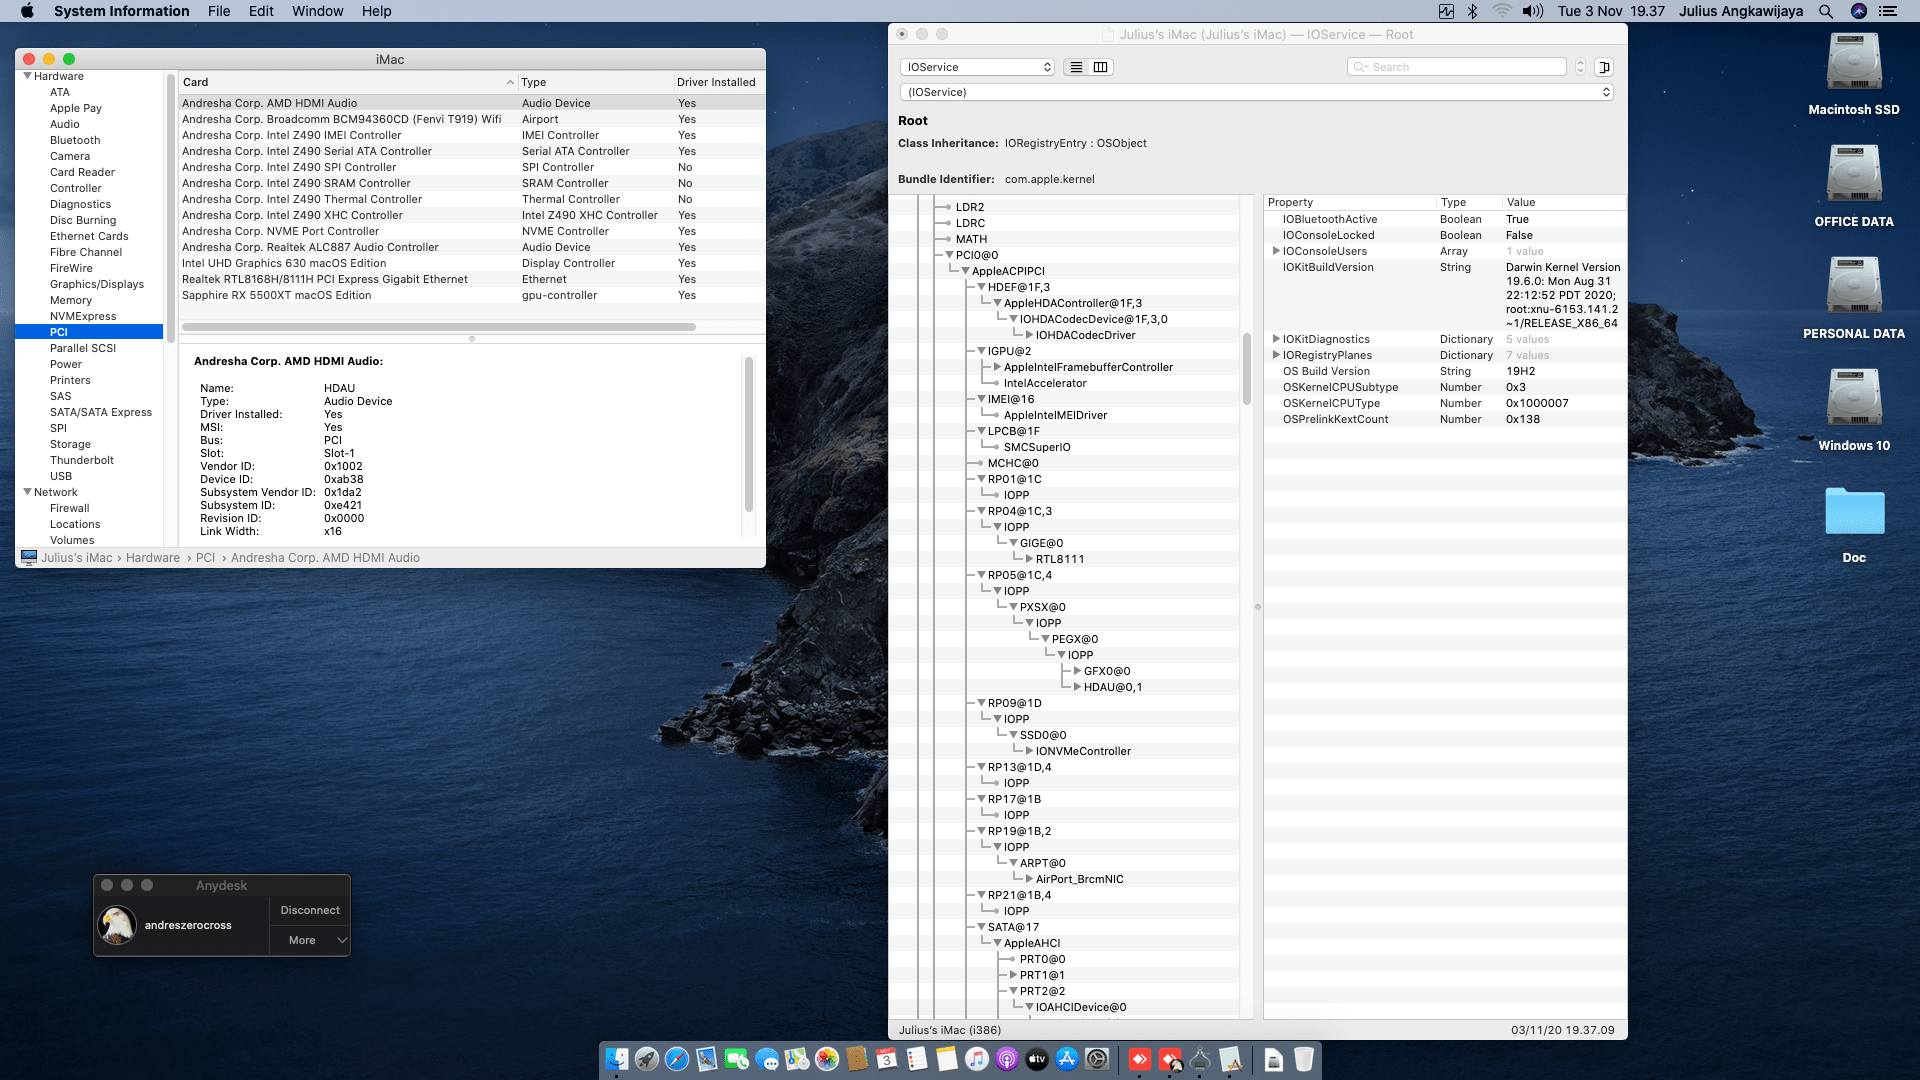The height and width of the screenshot is (1080, 1920).
Task: Select AppleIntelFramebufferController in the registry tree
Action: point(1088,367)
